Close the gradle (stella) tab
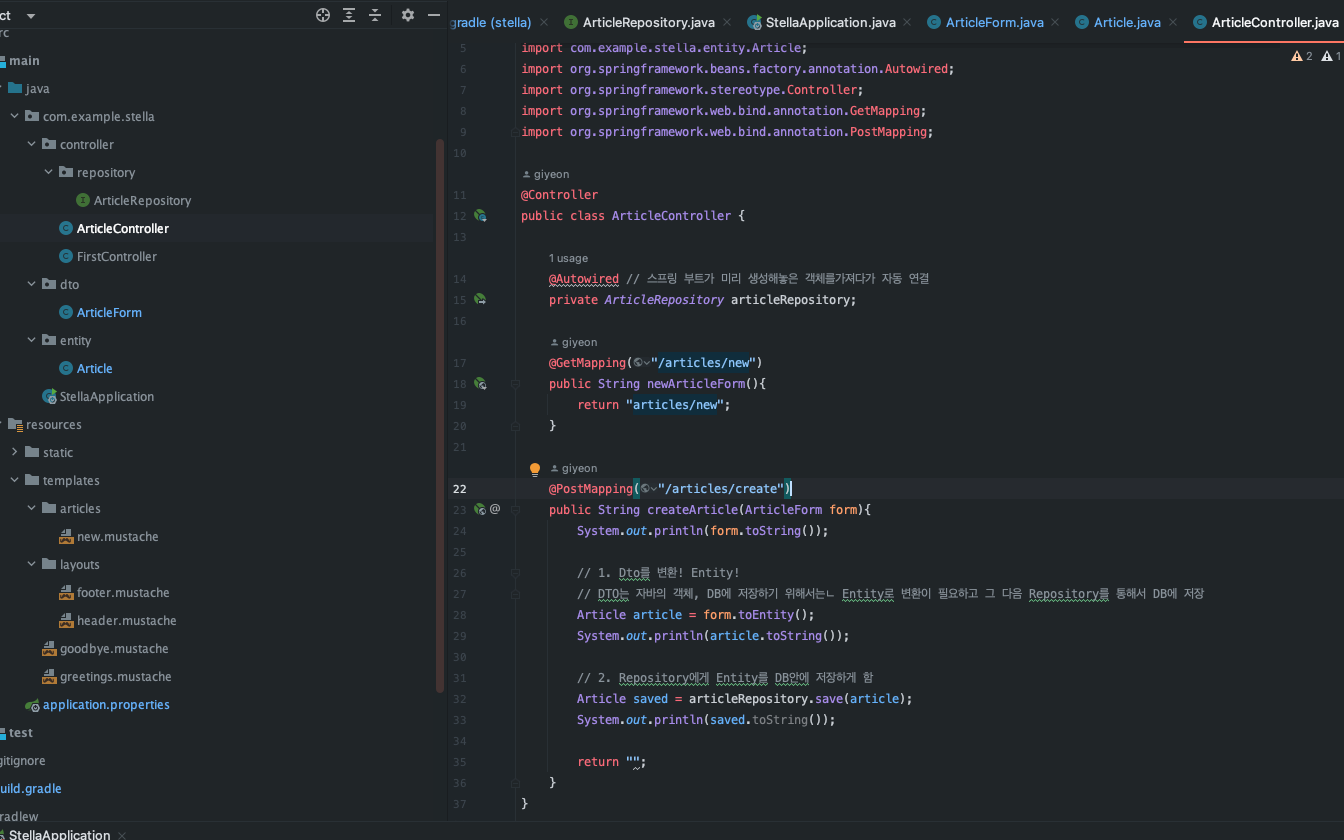1344x840 pixels. (x=544, y=22)
